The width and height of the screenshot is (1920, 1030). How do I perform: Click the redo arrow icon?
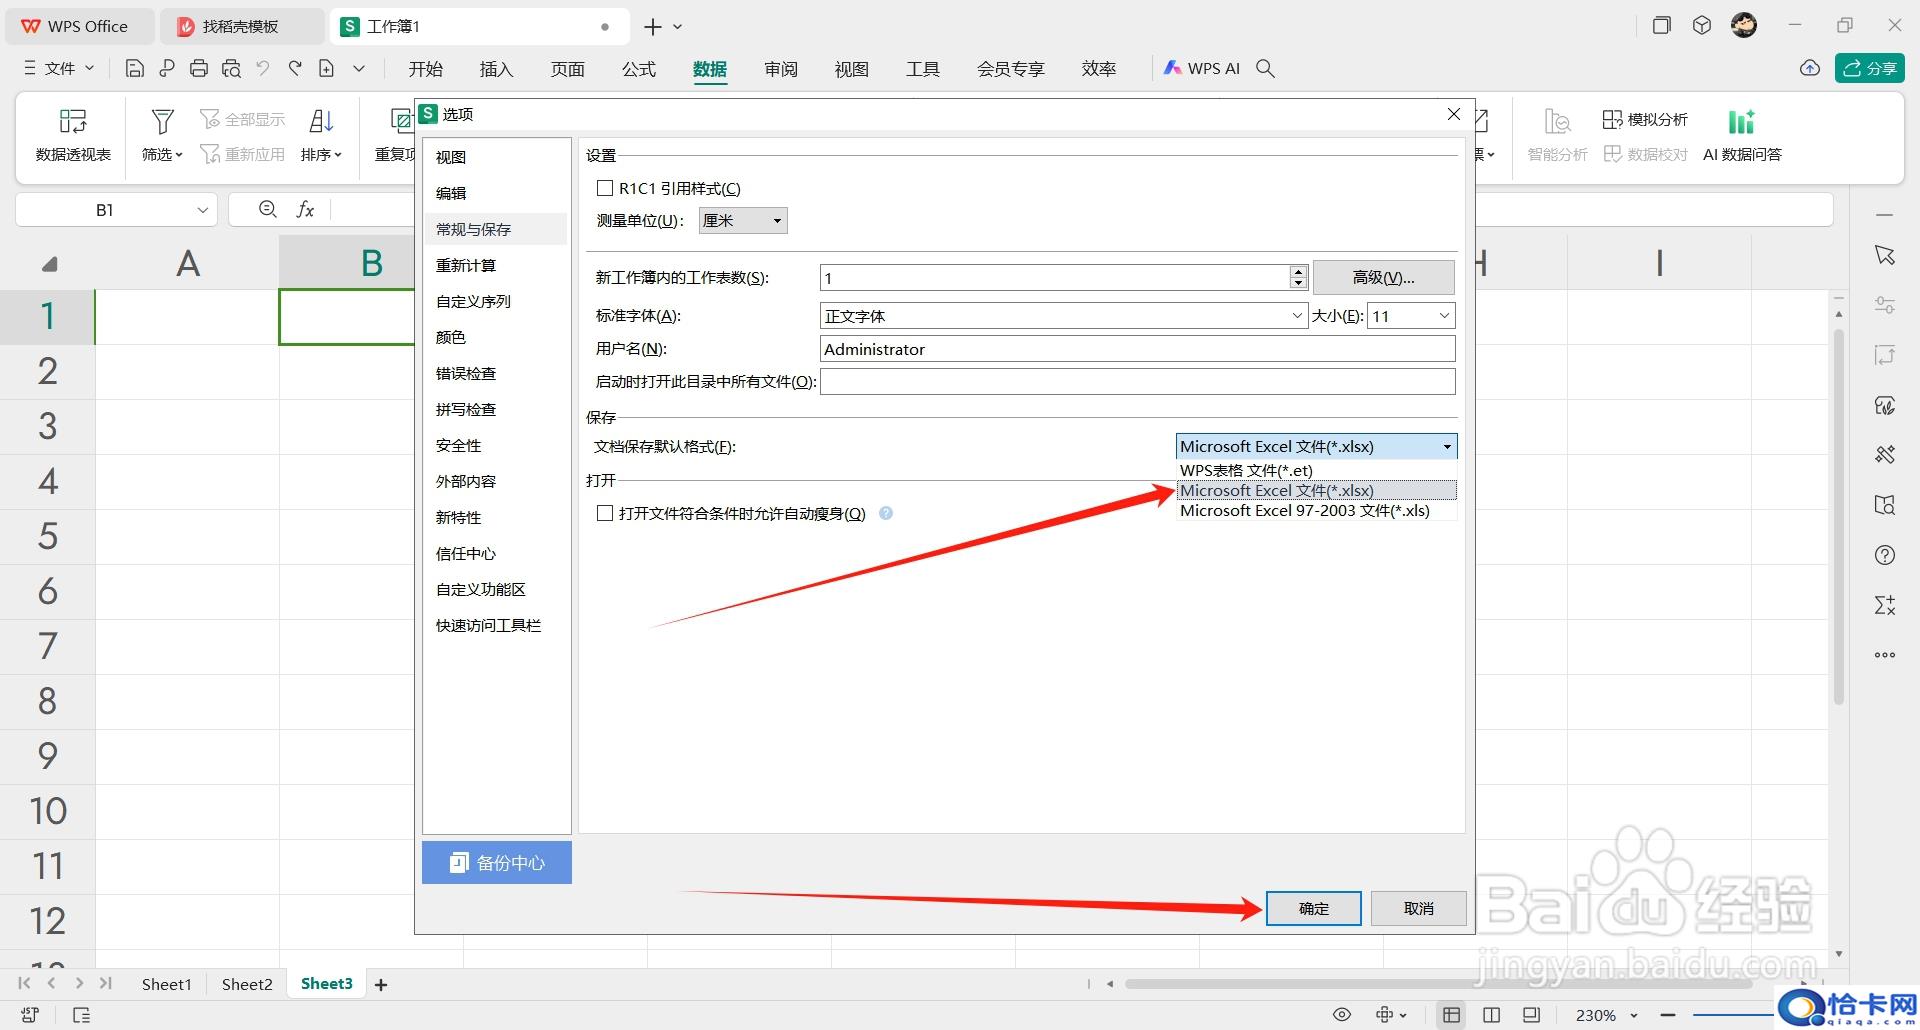coord(295,68)
